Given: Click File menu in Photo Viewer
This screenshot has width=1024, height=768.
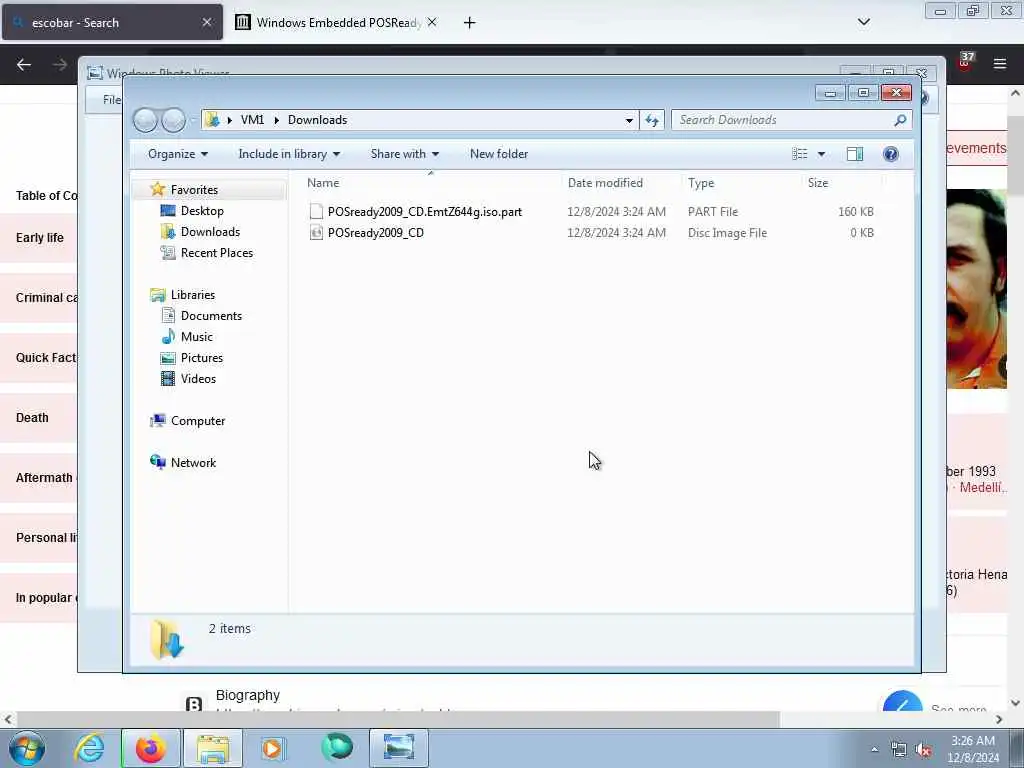Looking at the screenshot, I should coord(112,100).
